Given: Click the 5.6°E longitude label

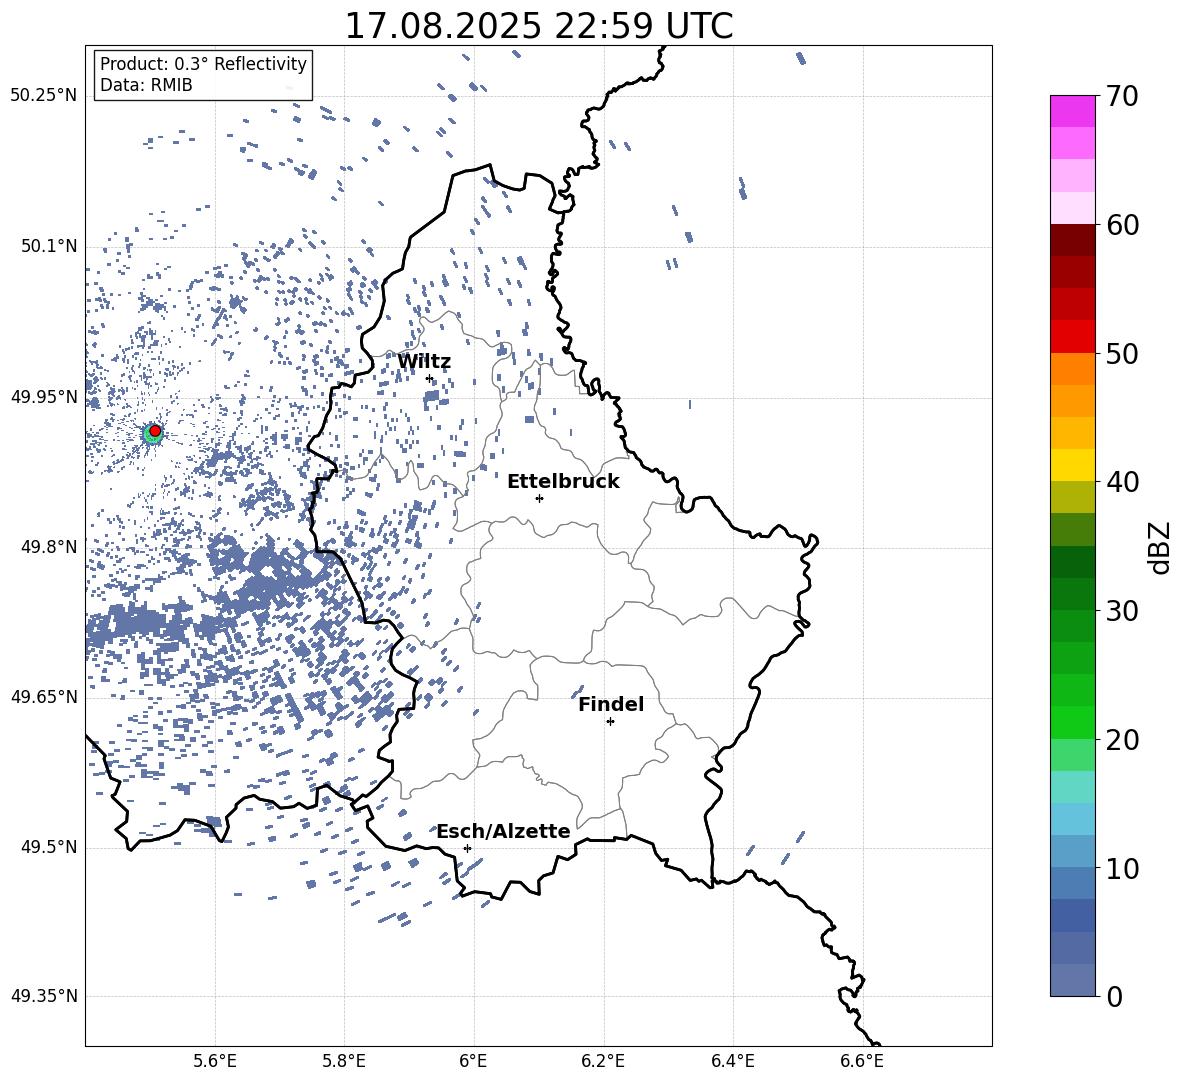Looking at the screenshot, I should [215, 1061].
